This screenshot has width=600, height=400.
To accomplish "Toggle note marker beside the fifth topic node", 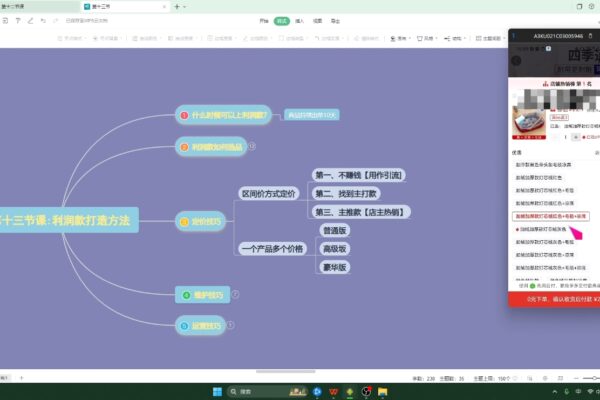I will tap(230, 325).
